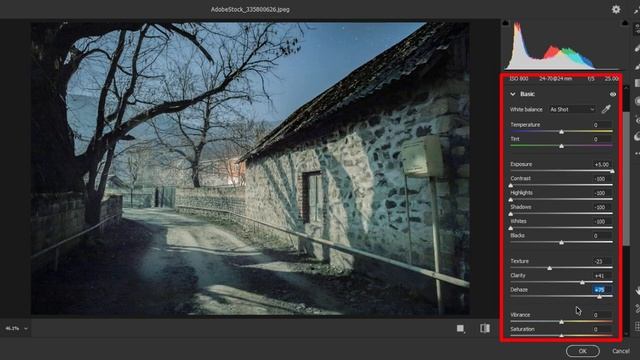
Task: Click the Shadows slider handle
Action: (x=511, y=214)
